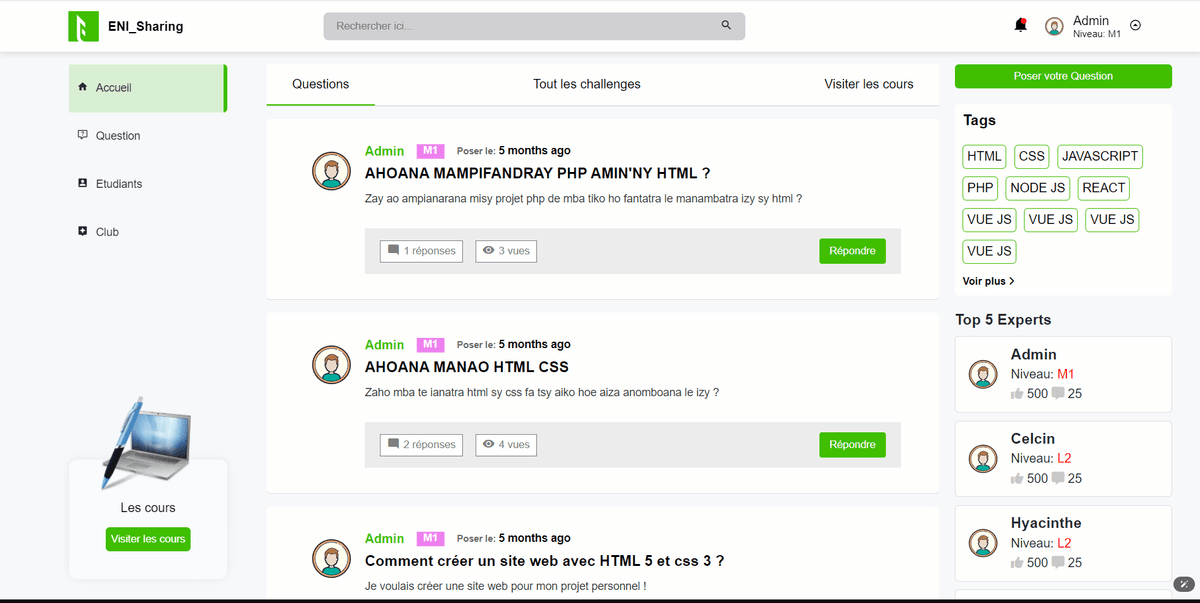The height and width of the screenshot is (603, 1200).
Task: Click the Admin avatar in the header
Action: click(x=1054, y=26)
